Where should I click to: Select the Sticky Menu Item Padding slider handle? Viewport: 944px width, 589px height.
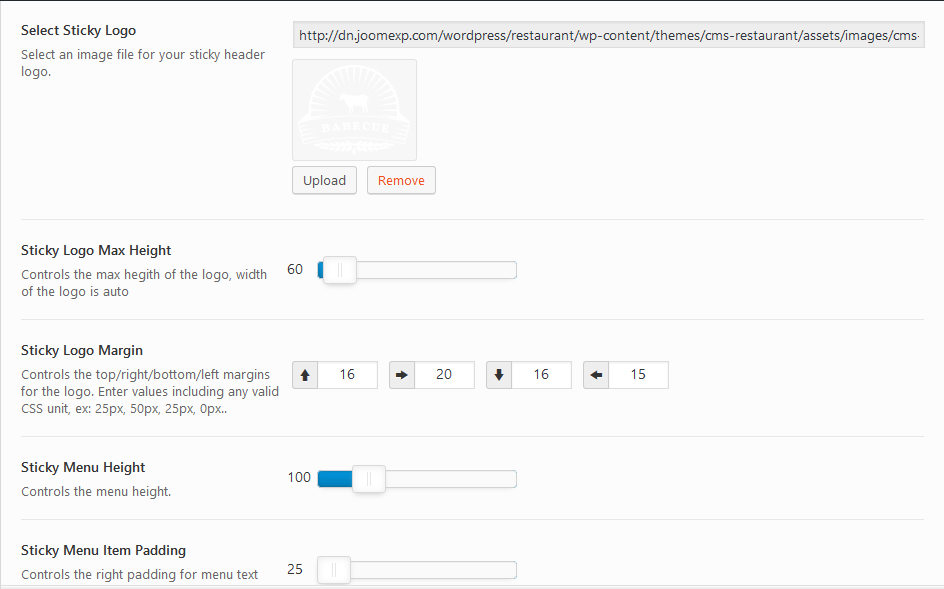point(334,570)
